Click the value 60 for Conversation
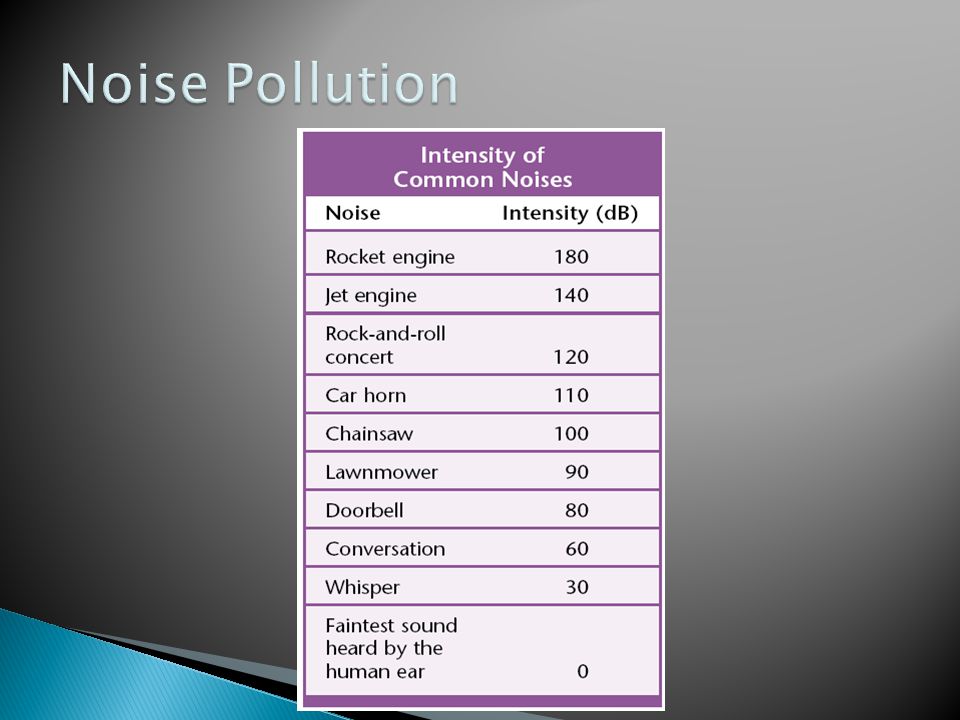 click(x=577, y=549)
